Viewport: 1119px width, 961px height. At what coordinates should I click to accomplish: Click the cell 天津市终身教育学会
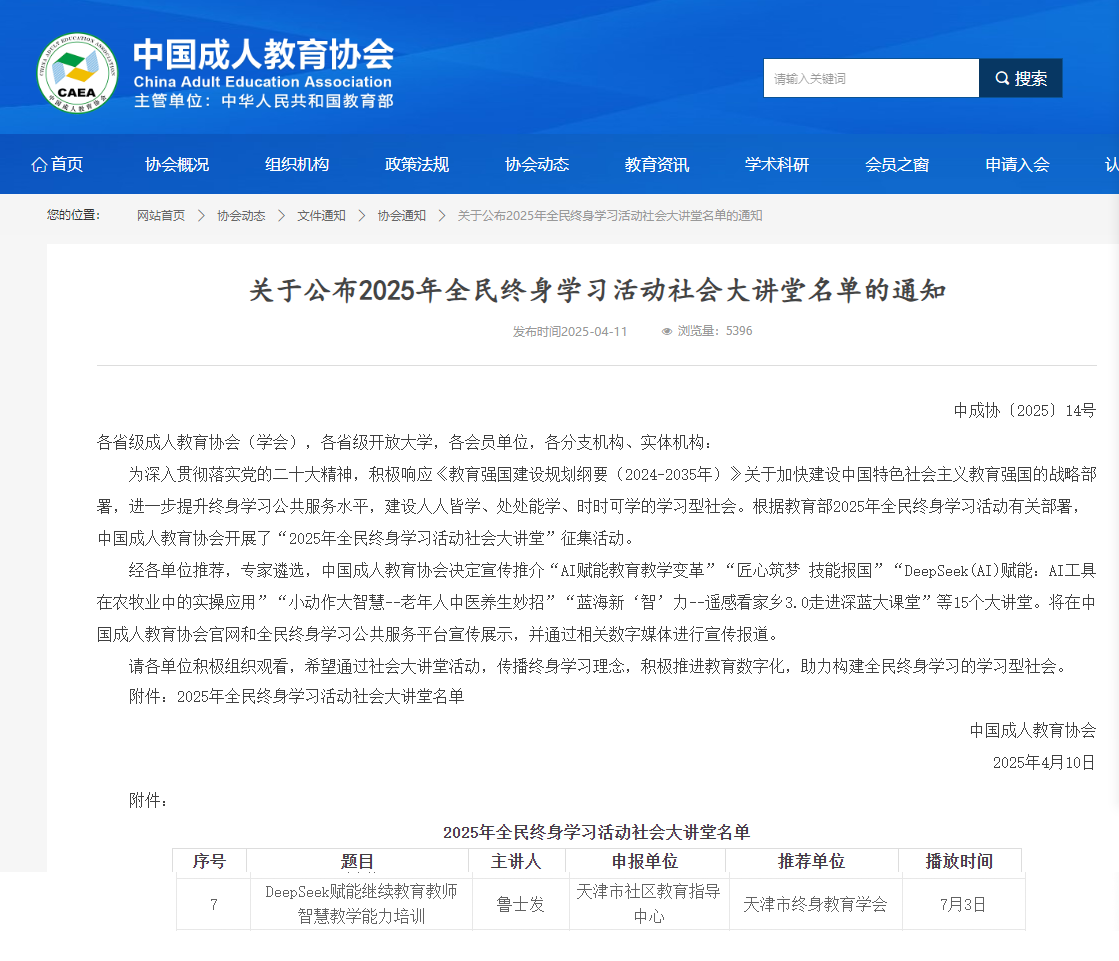pyautogui.click(x=815, y=904)
